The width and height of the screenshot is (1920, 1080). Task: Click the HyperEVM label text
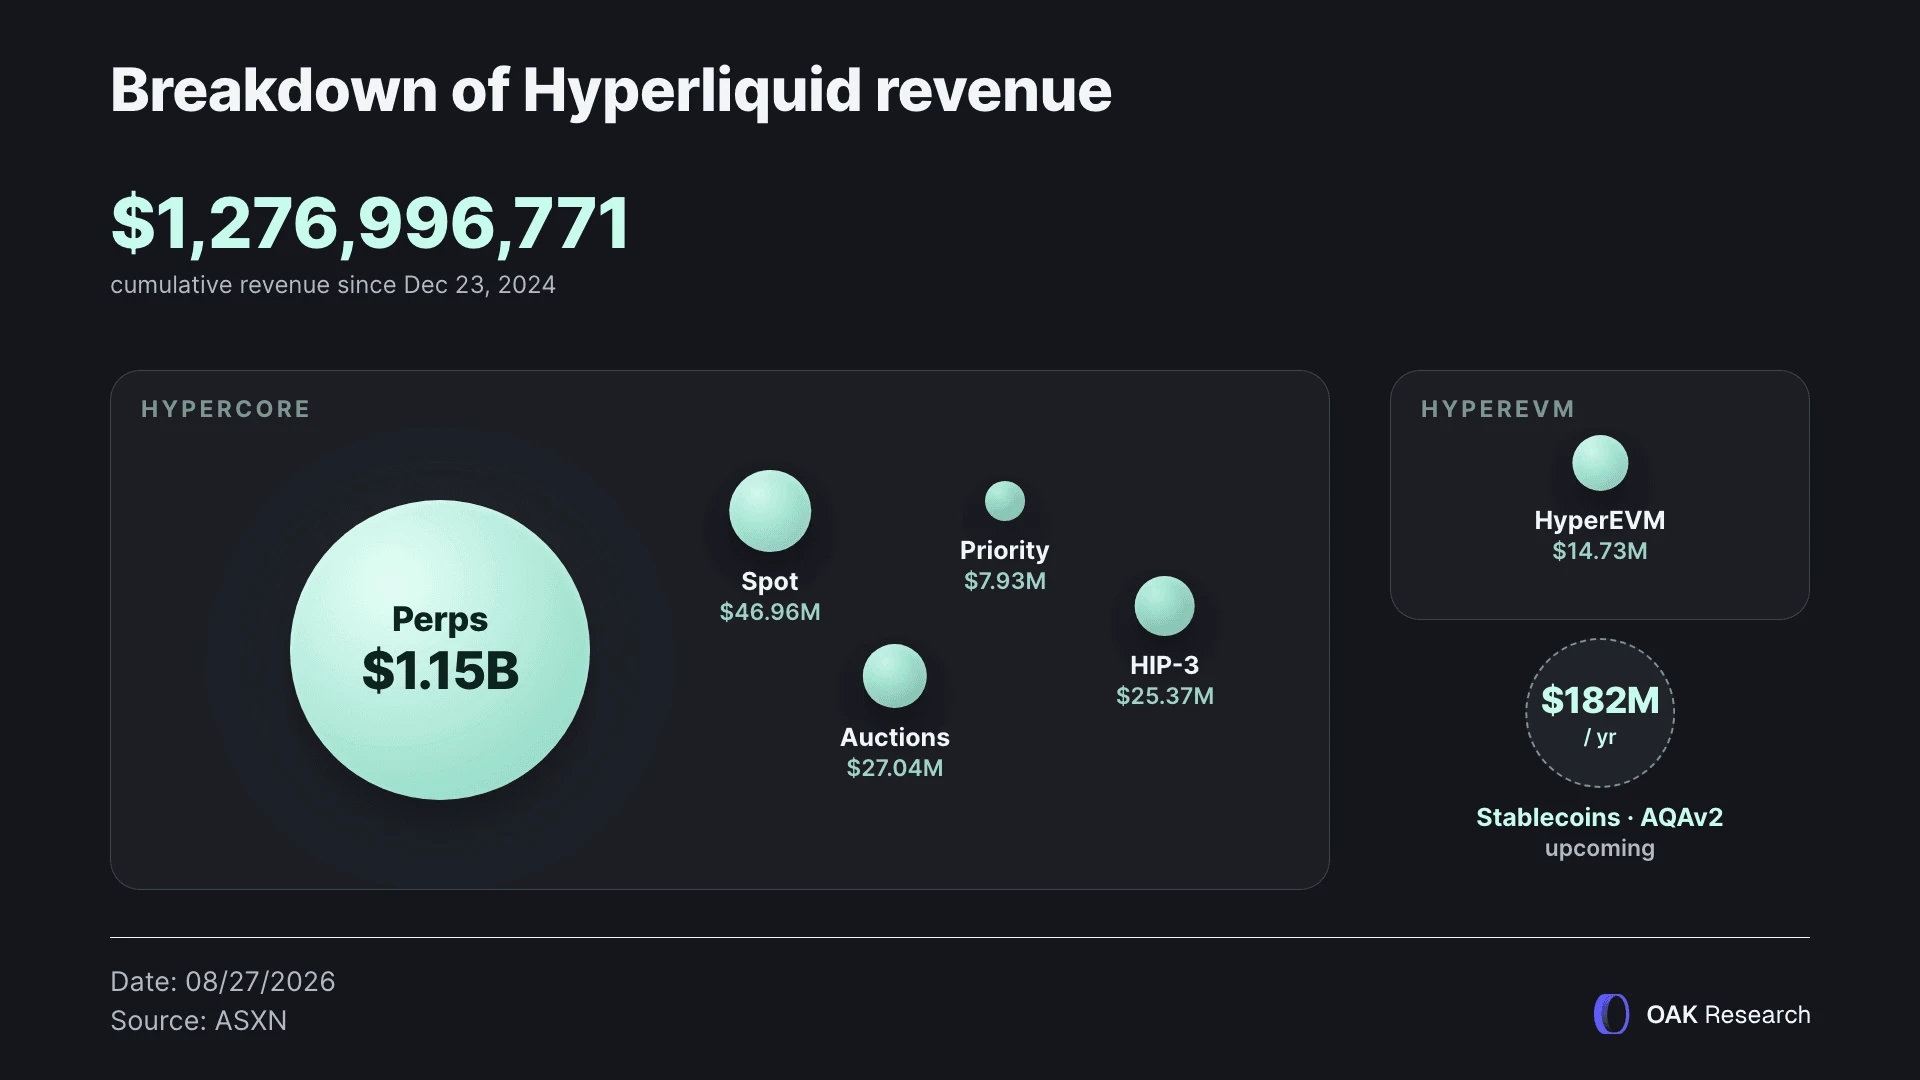(1600, 520)
